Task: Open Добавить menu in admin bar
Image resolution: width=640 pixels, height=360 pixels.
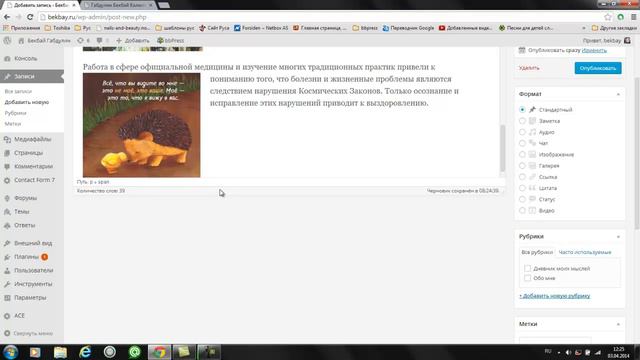Action: (133, 40)
